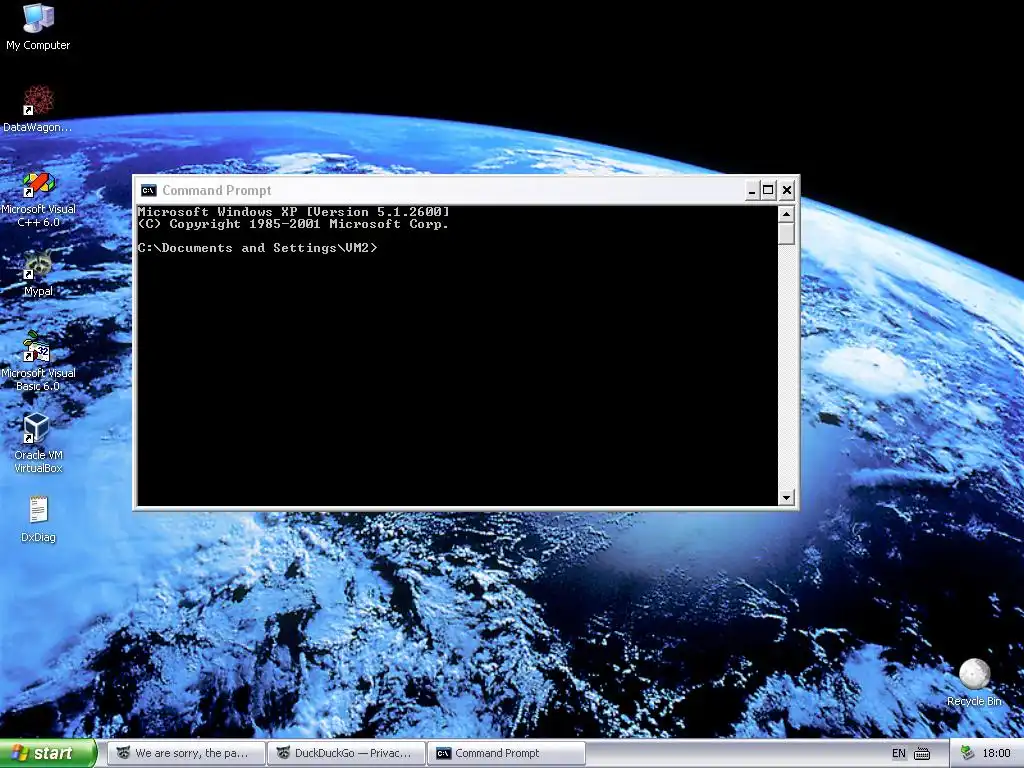Select the Recycle Bin icon
The image size is (1024, 768).
tap(974, 682)
